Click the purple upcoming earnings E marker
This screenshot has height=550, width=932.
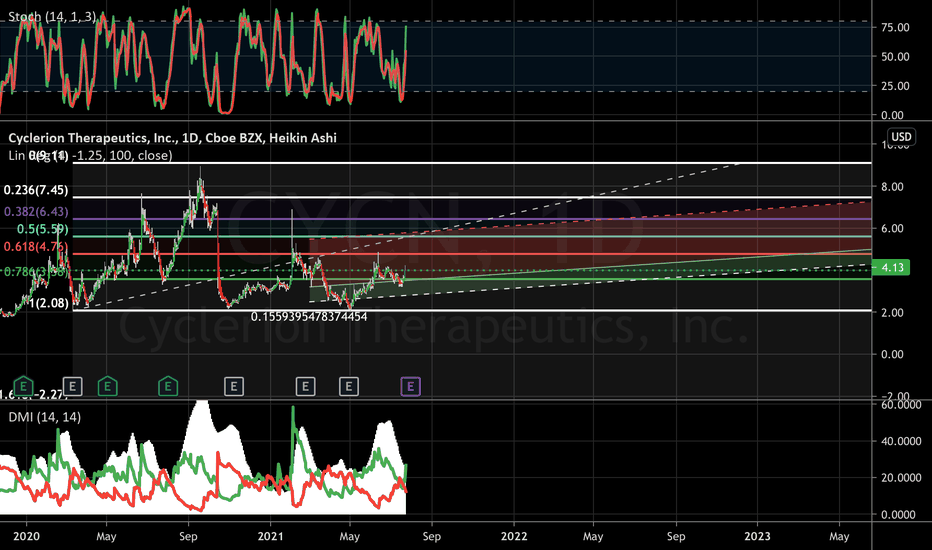(x=410, y=386)
